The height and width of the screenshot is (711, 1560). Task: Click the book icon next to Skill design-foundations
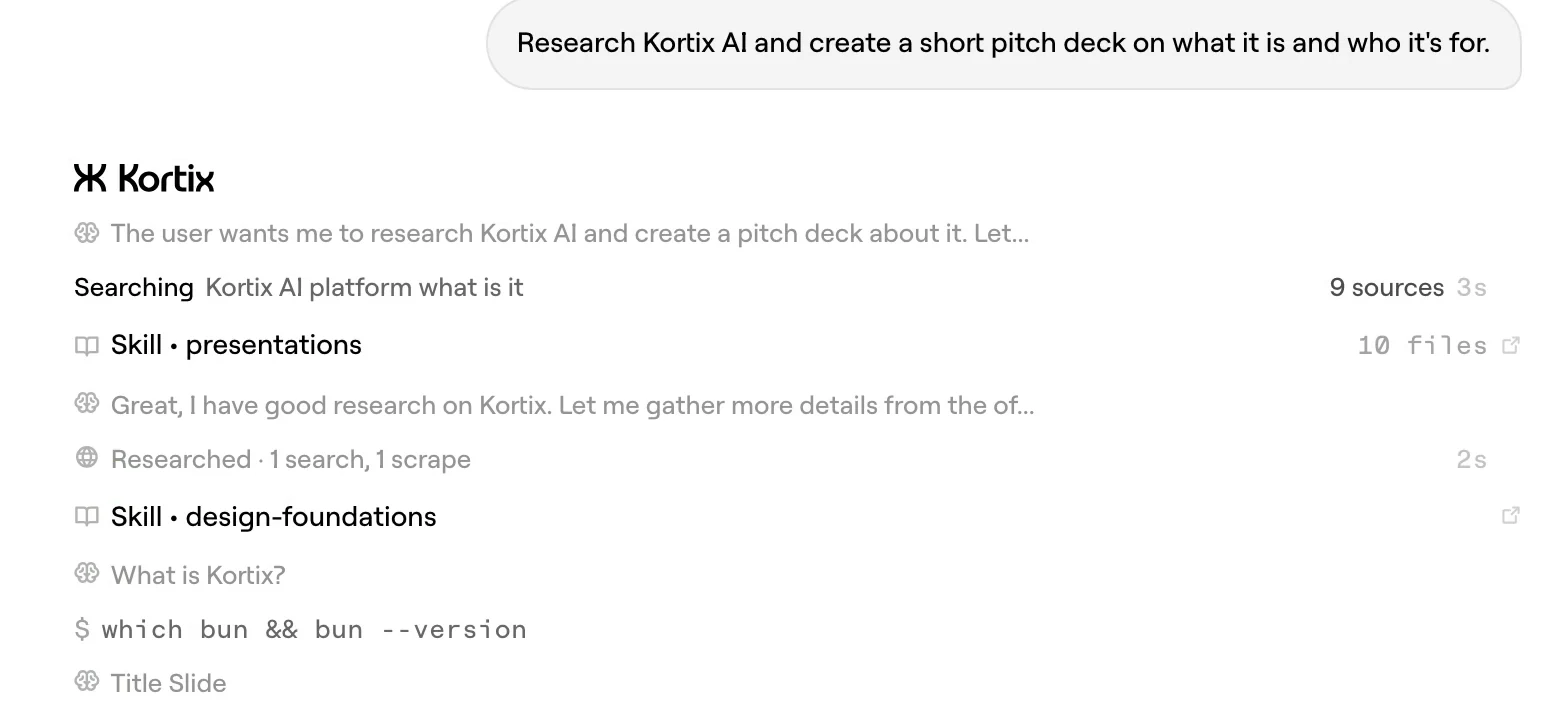(87, 517)
